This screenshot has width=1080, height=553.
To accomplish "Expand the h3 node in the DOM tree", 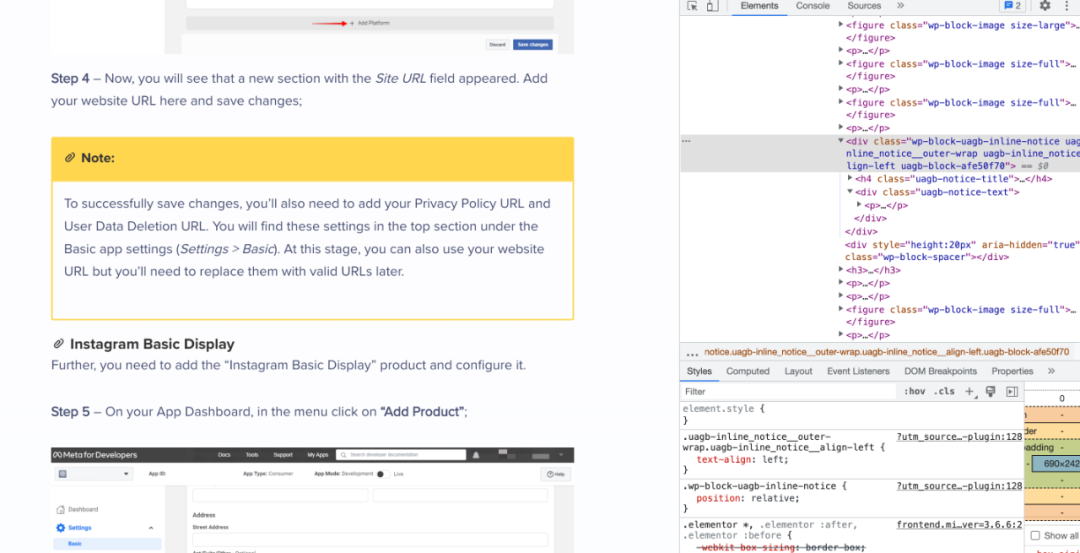I will (x=841, y=270).
